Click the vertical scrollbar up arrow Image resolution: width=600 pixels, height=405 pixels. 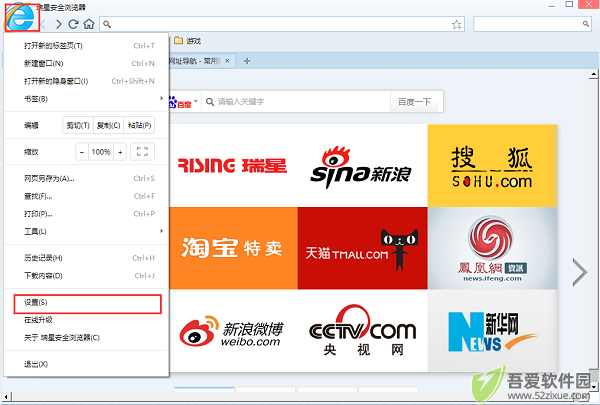[593, 74]
